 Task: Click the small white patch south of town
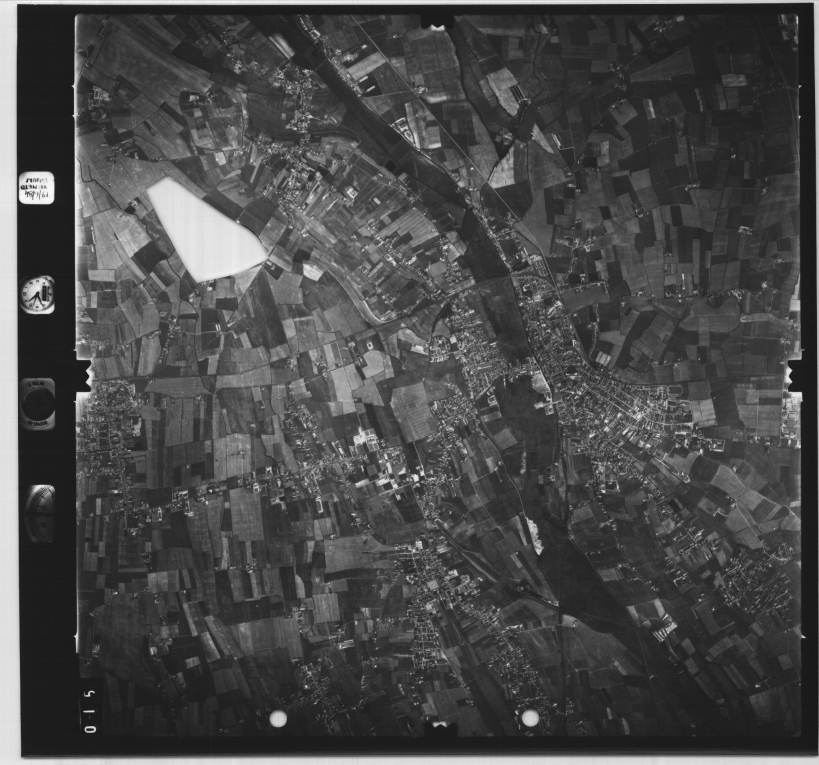[535, 535]
